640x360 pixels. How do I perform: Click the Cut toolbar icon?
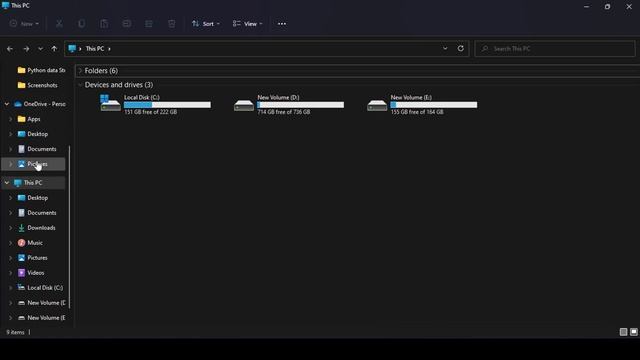tap(59, 24)
